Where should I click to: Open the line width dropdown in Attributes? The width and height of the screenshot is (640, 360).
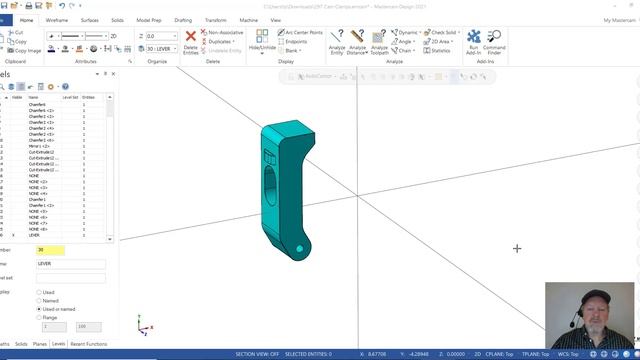click(106, 36)
